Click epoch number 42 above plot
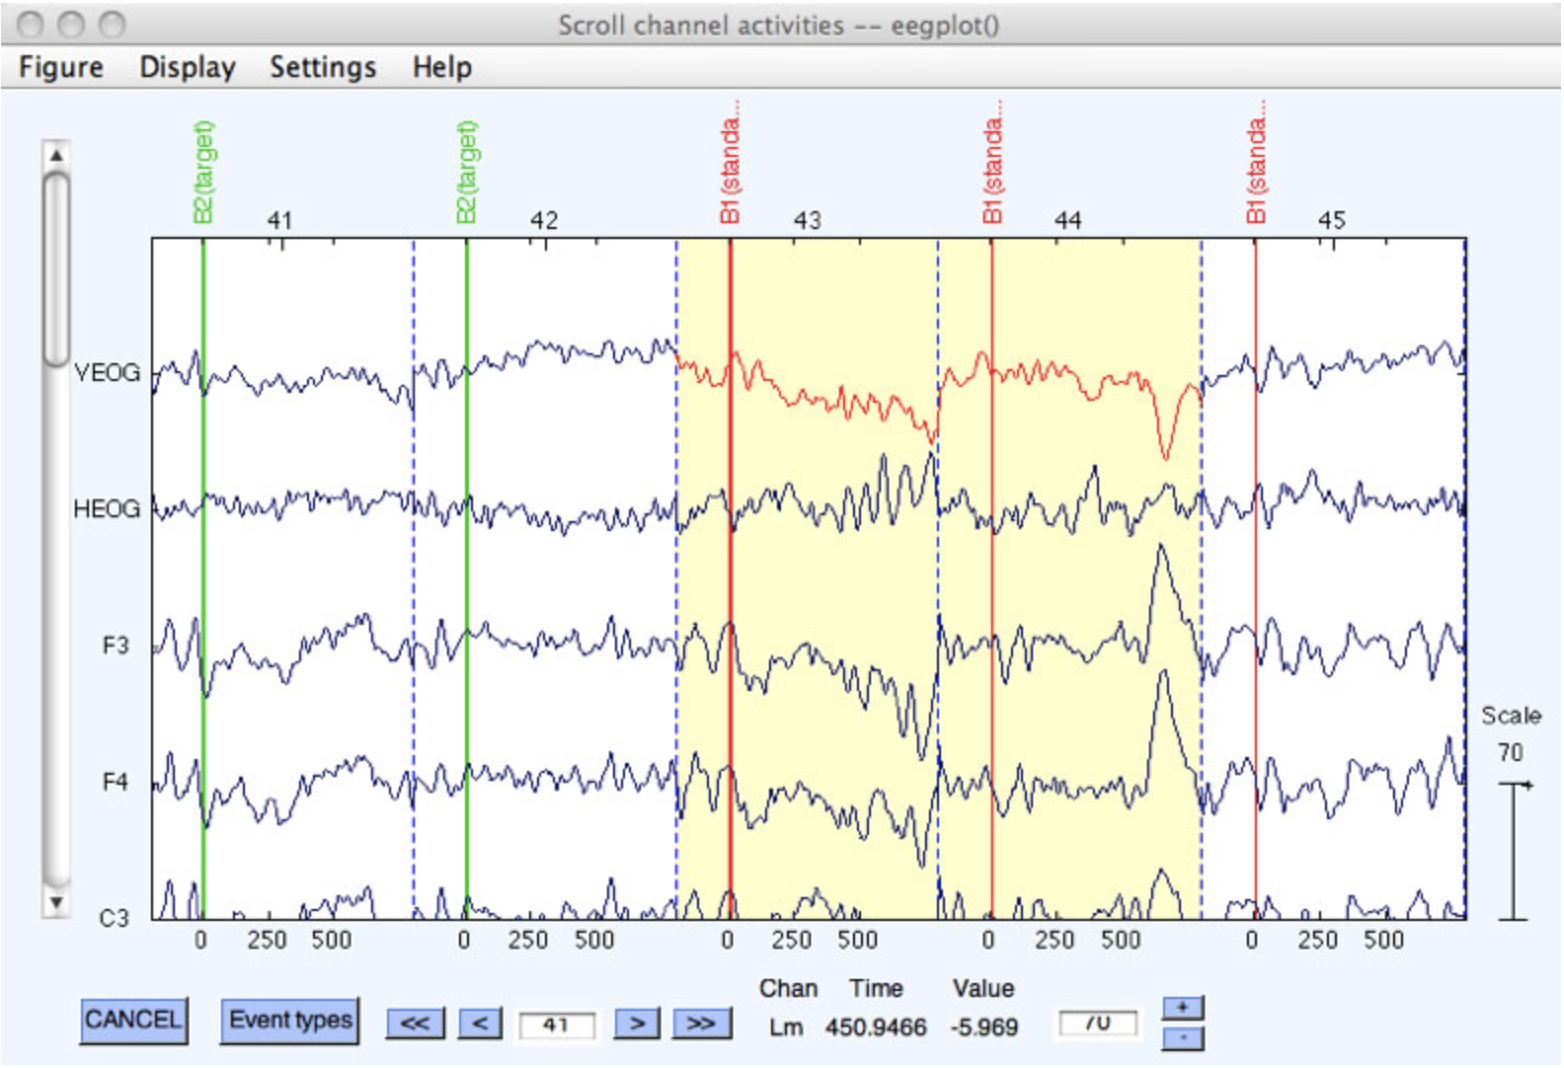 544,221
